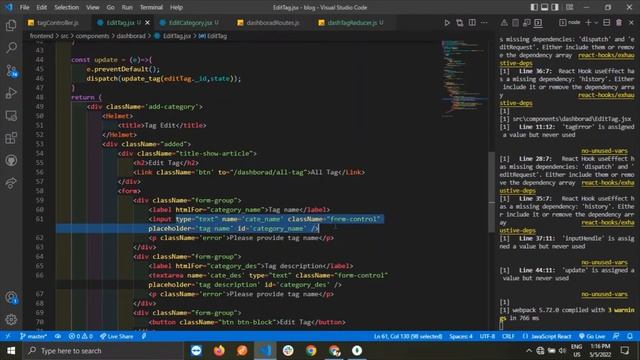
Task: Click the synchronize changes icon in the status bar
Action: tap(58, 336)
